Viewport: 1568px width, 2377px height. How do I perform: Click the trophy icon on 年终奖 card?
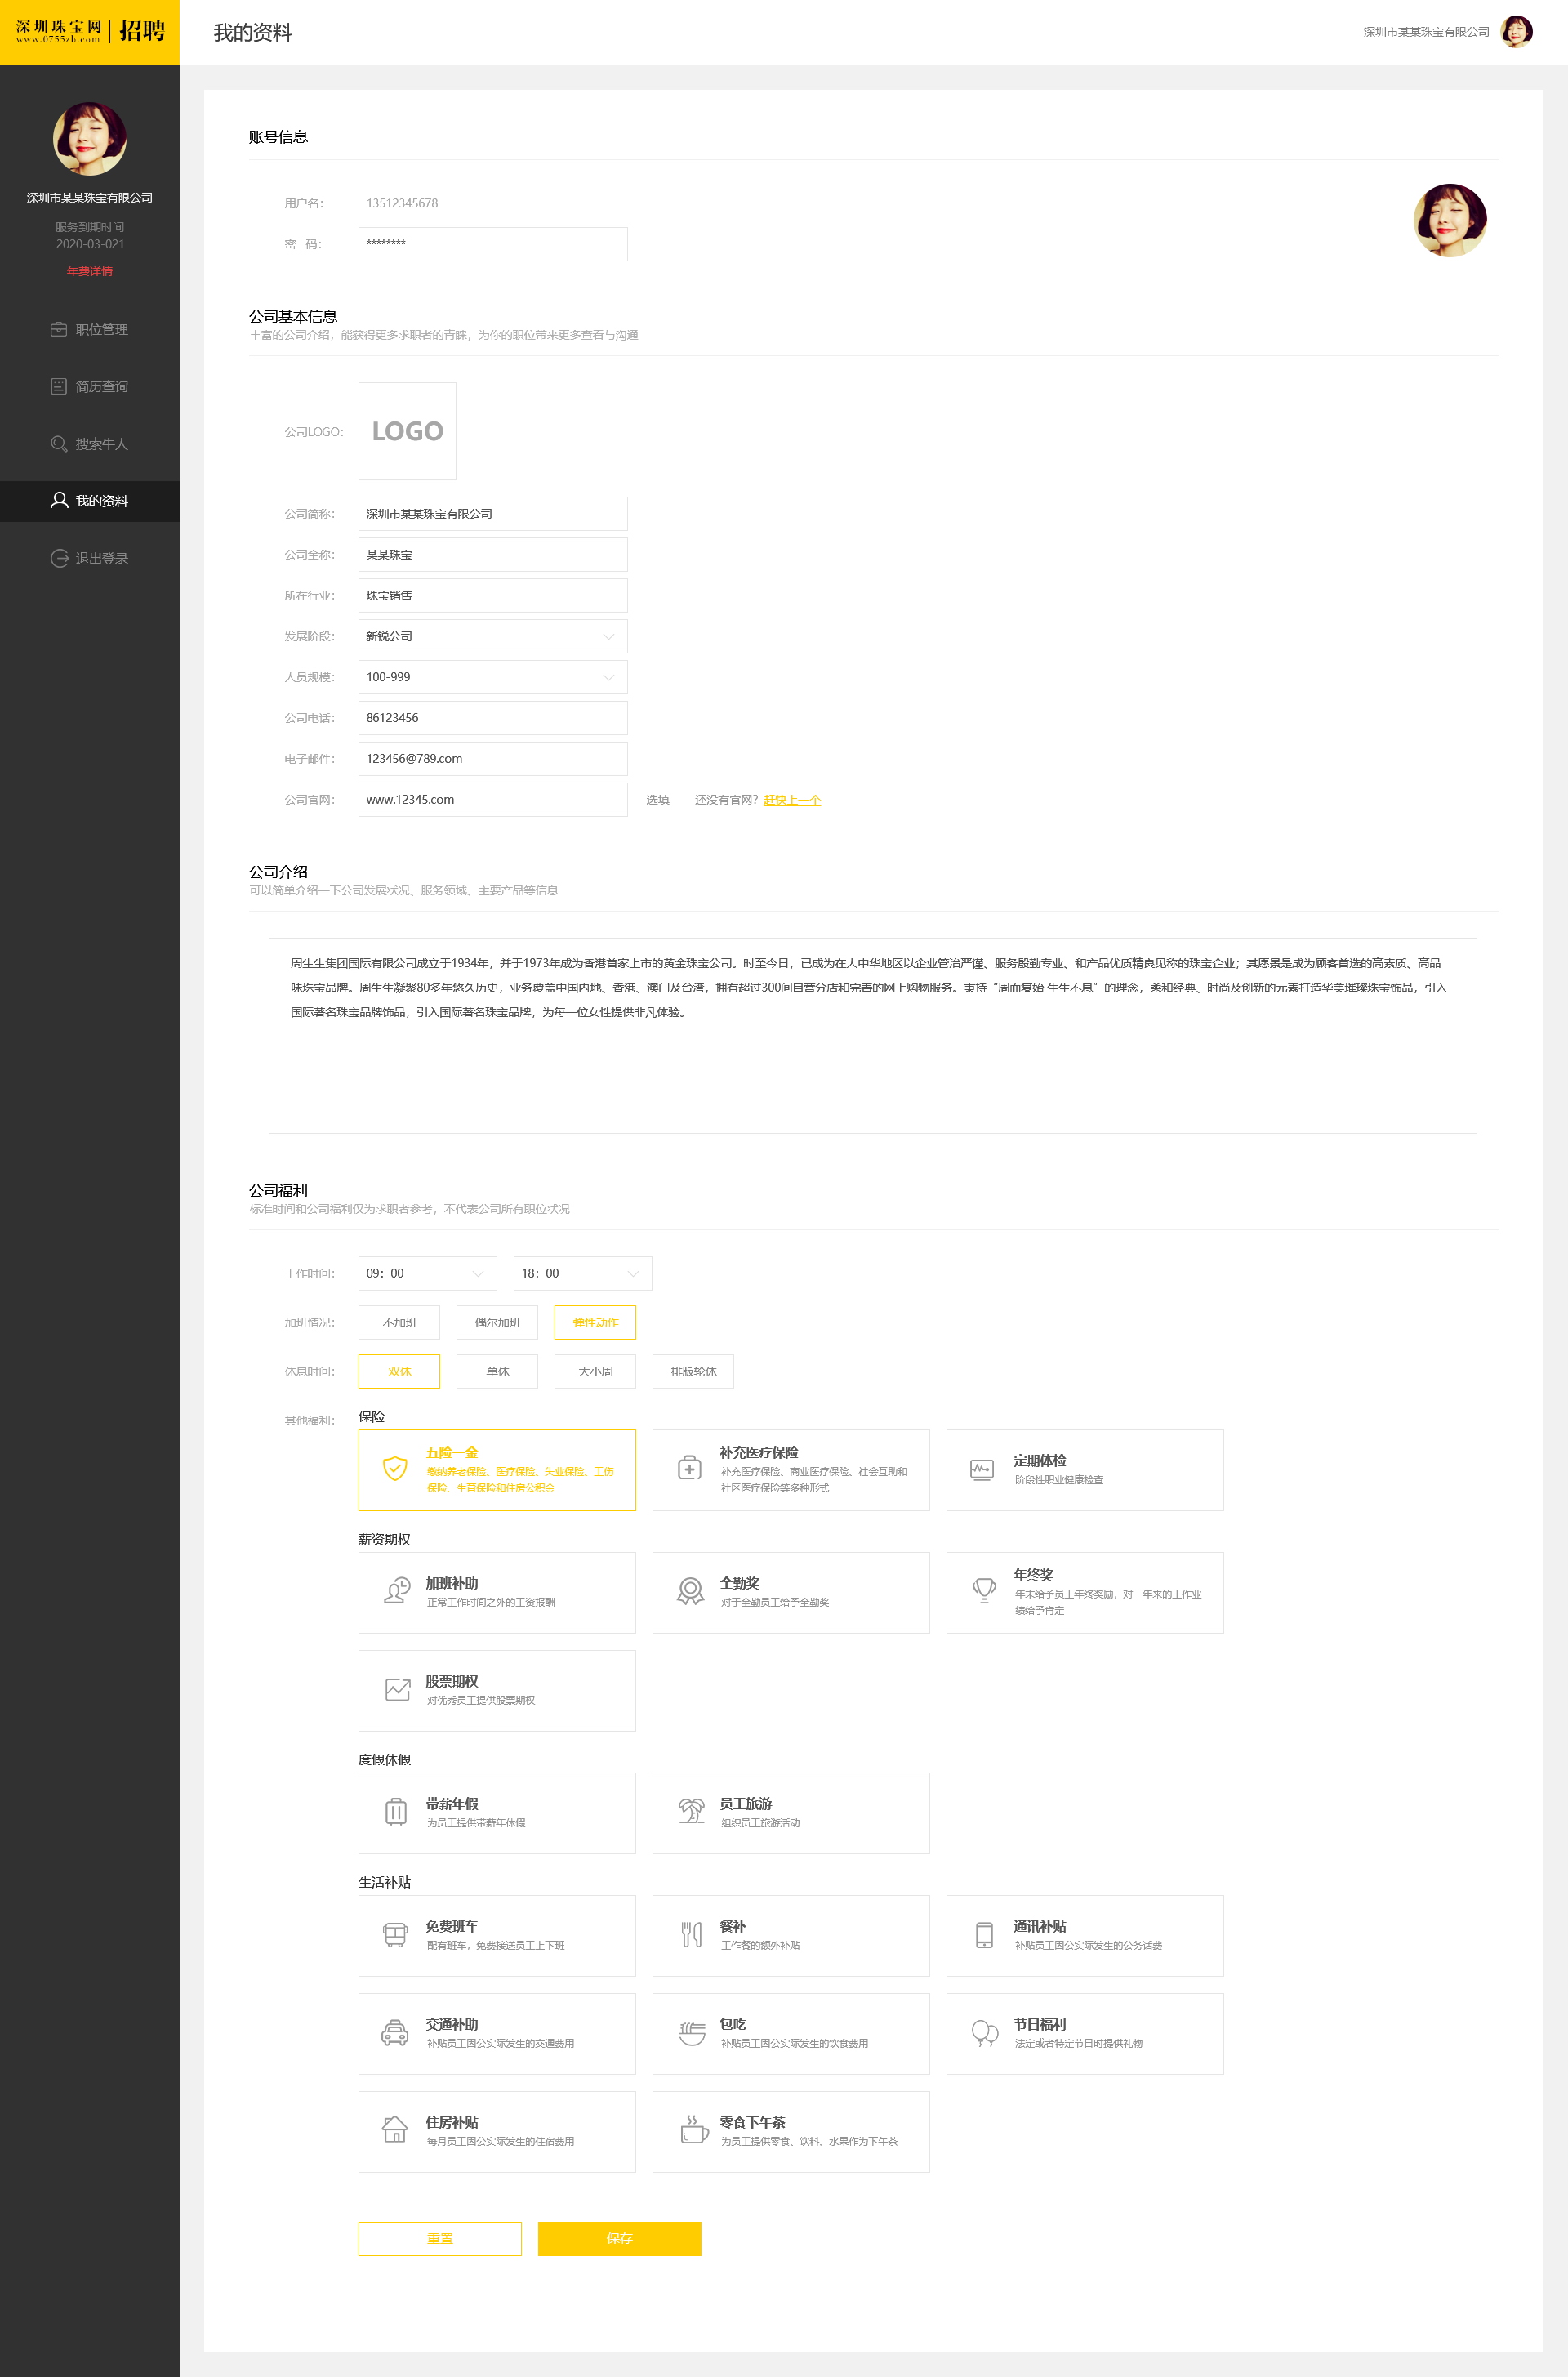pos(984,1590)
